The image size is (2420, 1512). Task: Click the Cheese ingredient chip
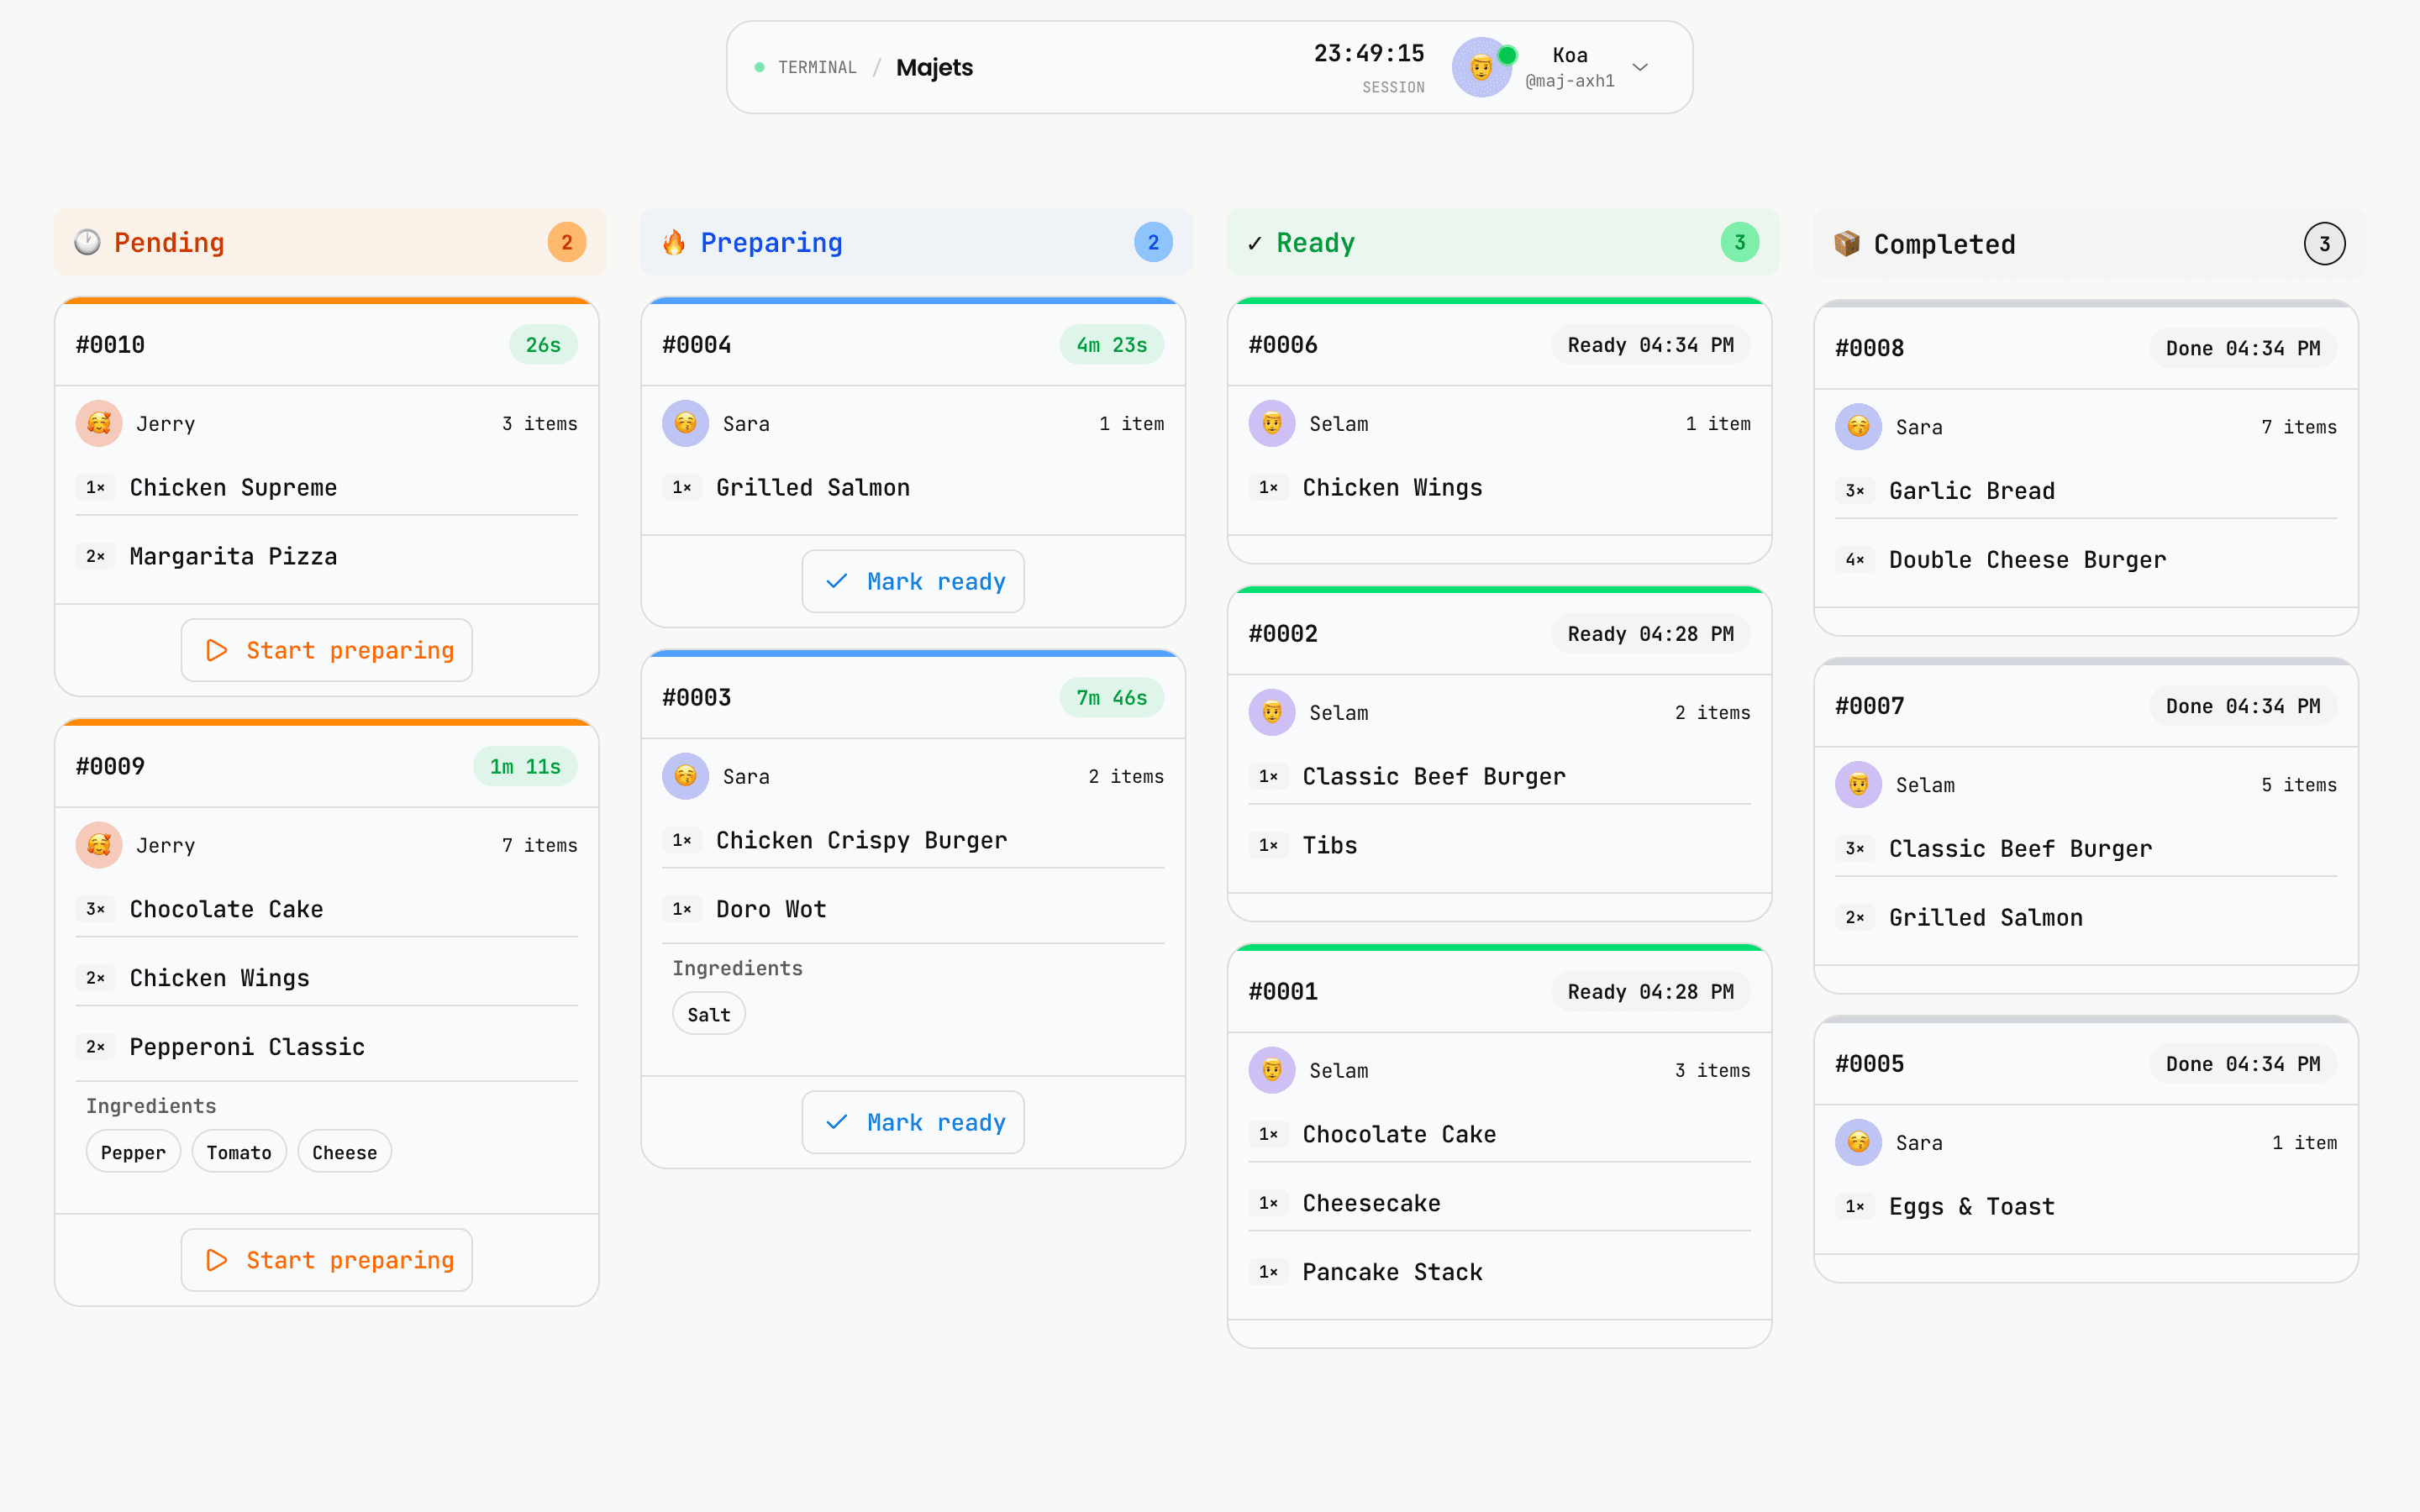point(344,1152)
